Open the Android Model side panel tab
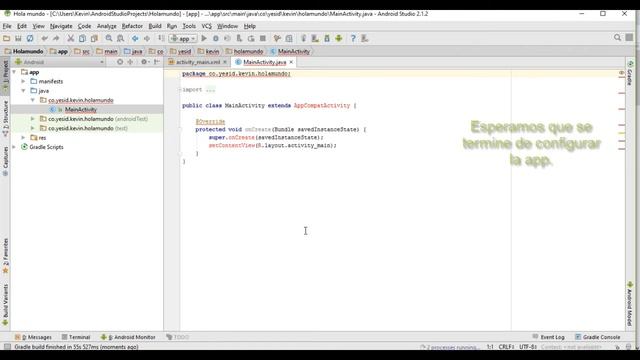 point(630,304)
